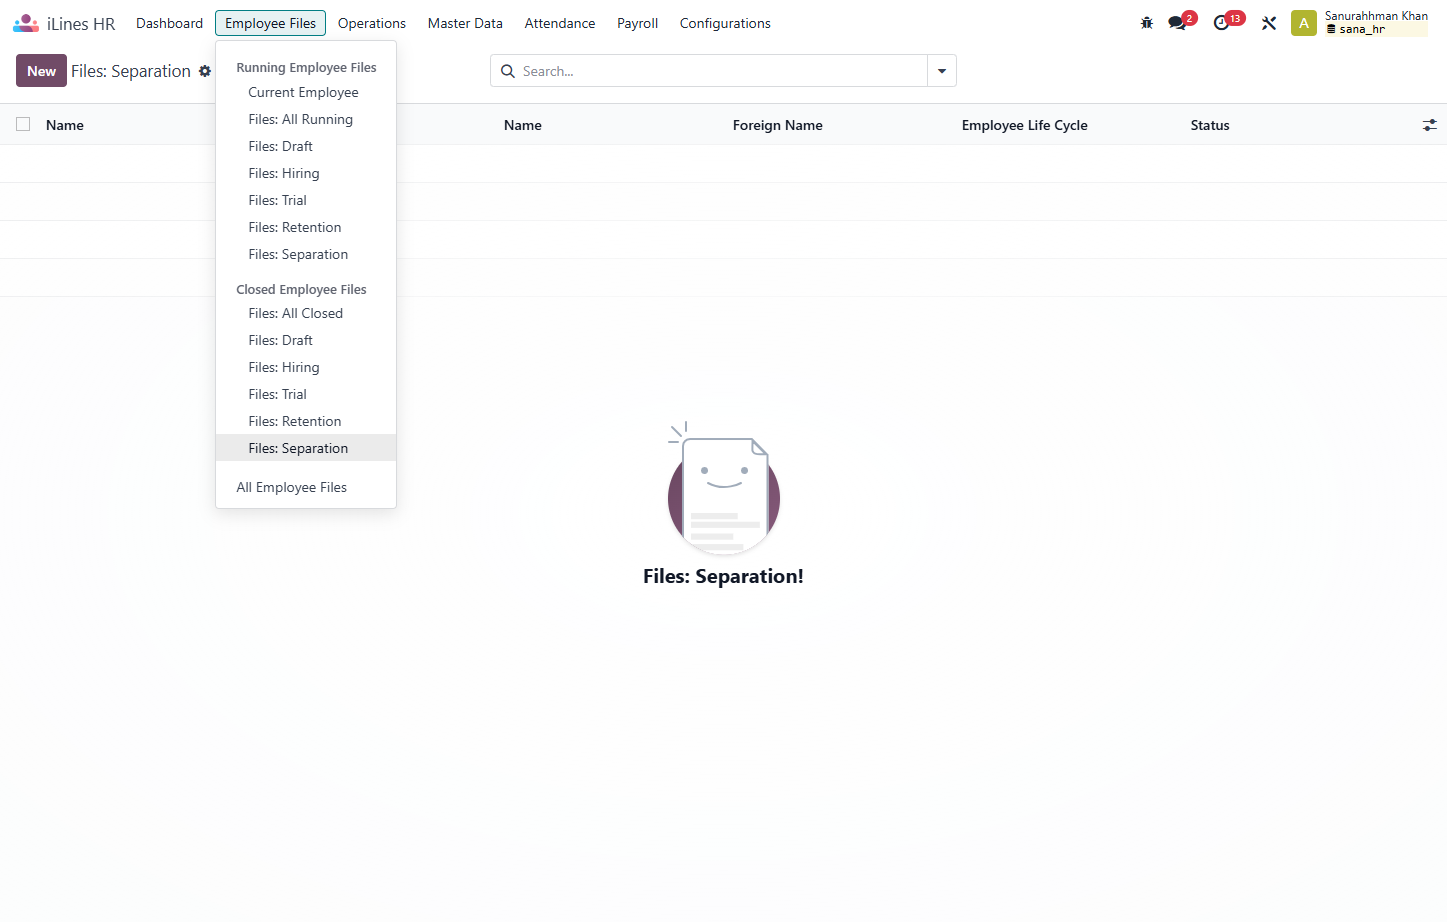Image resolution: width=1447 pixels, height=922 pixels.
Task: Focus the Search input field
Action: pyautogui.click(x=722, y=71)
